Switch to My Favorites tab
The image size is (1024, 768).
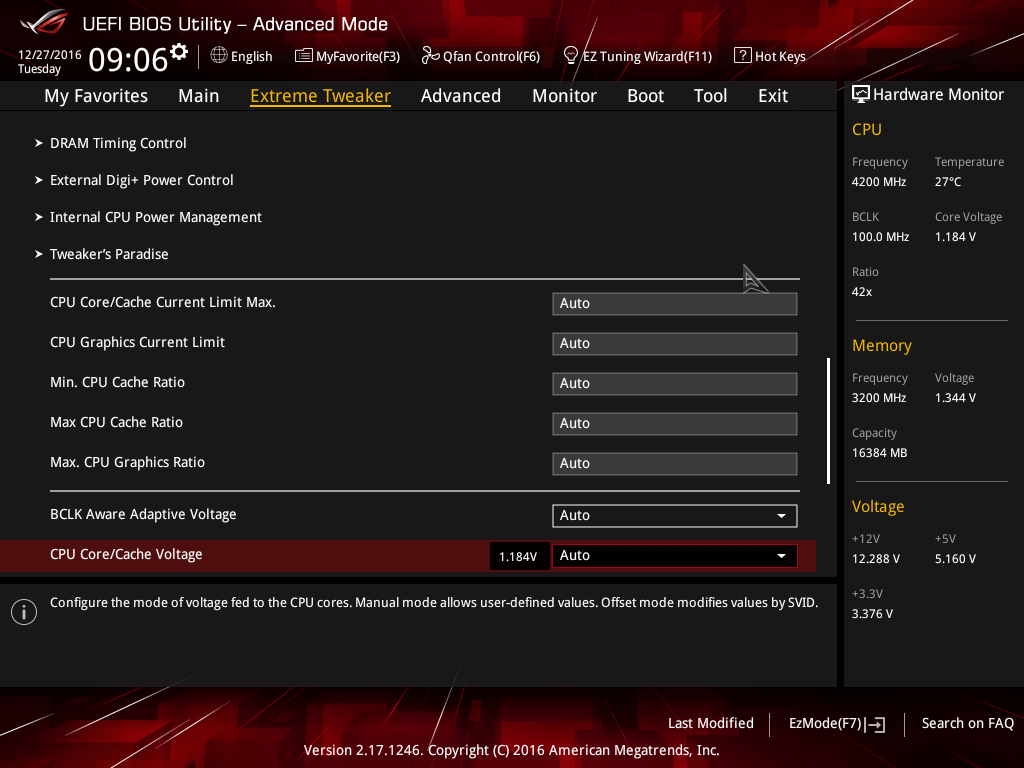click(96, 96)
